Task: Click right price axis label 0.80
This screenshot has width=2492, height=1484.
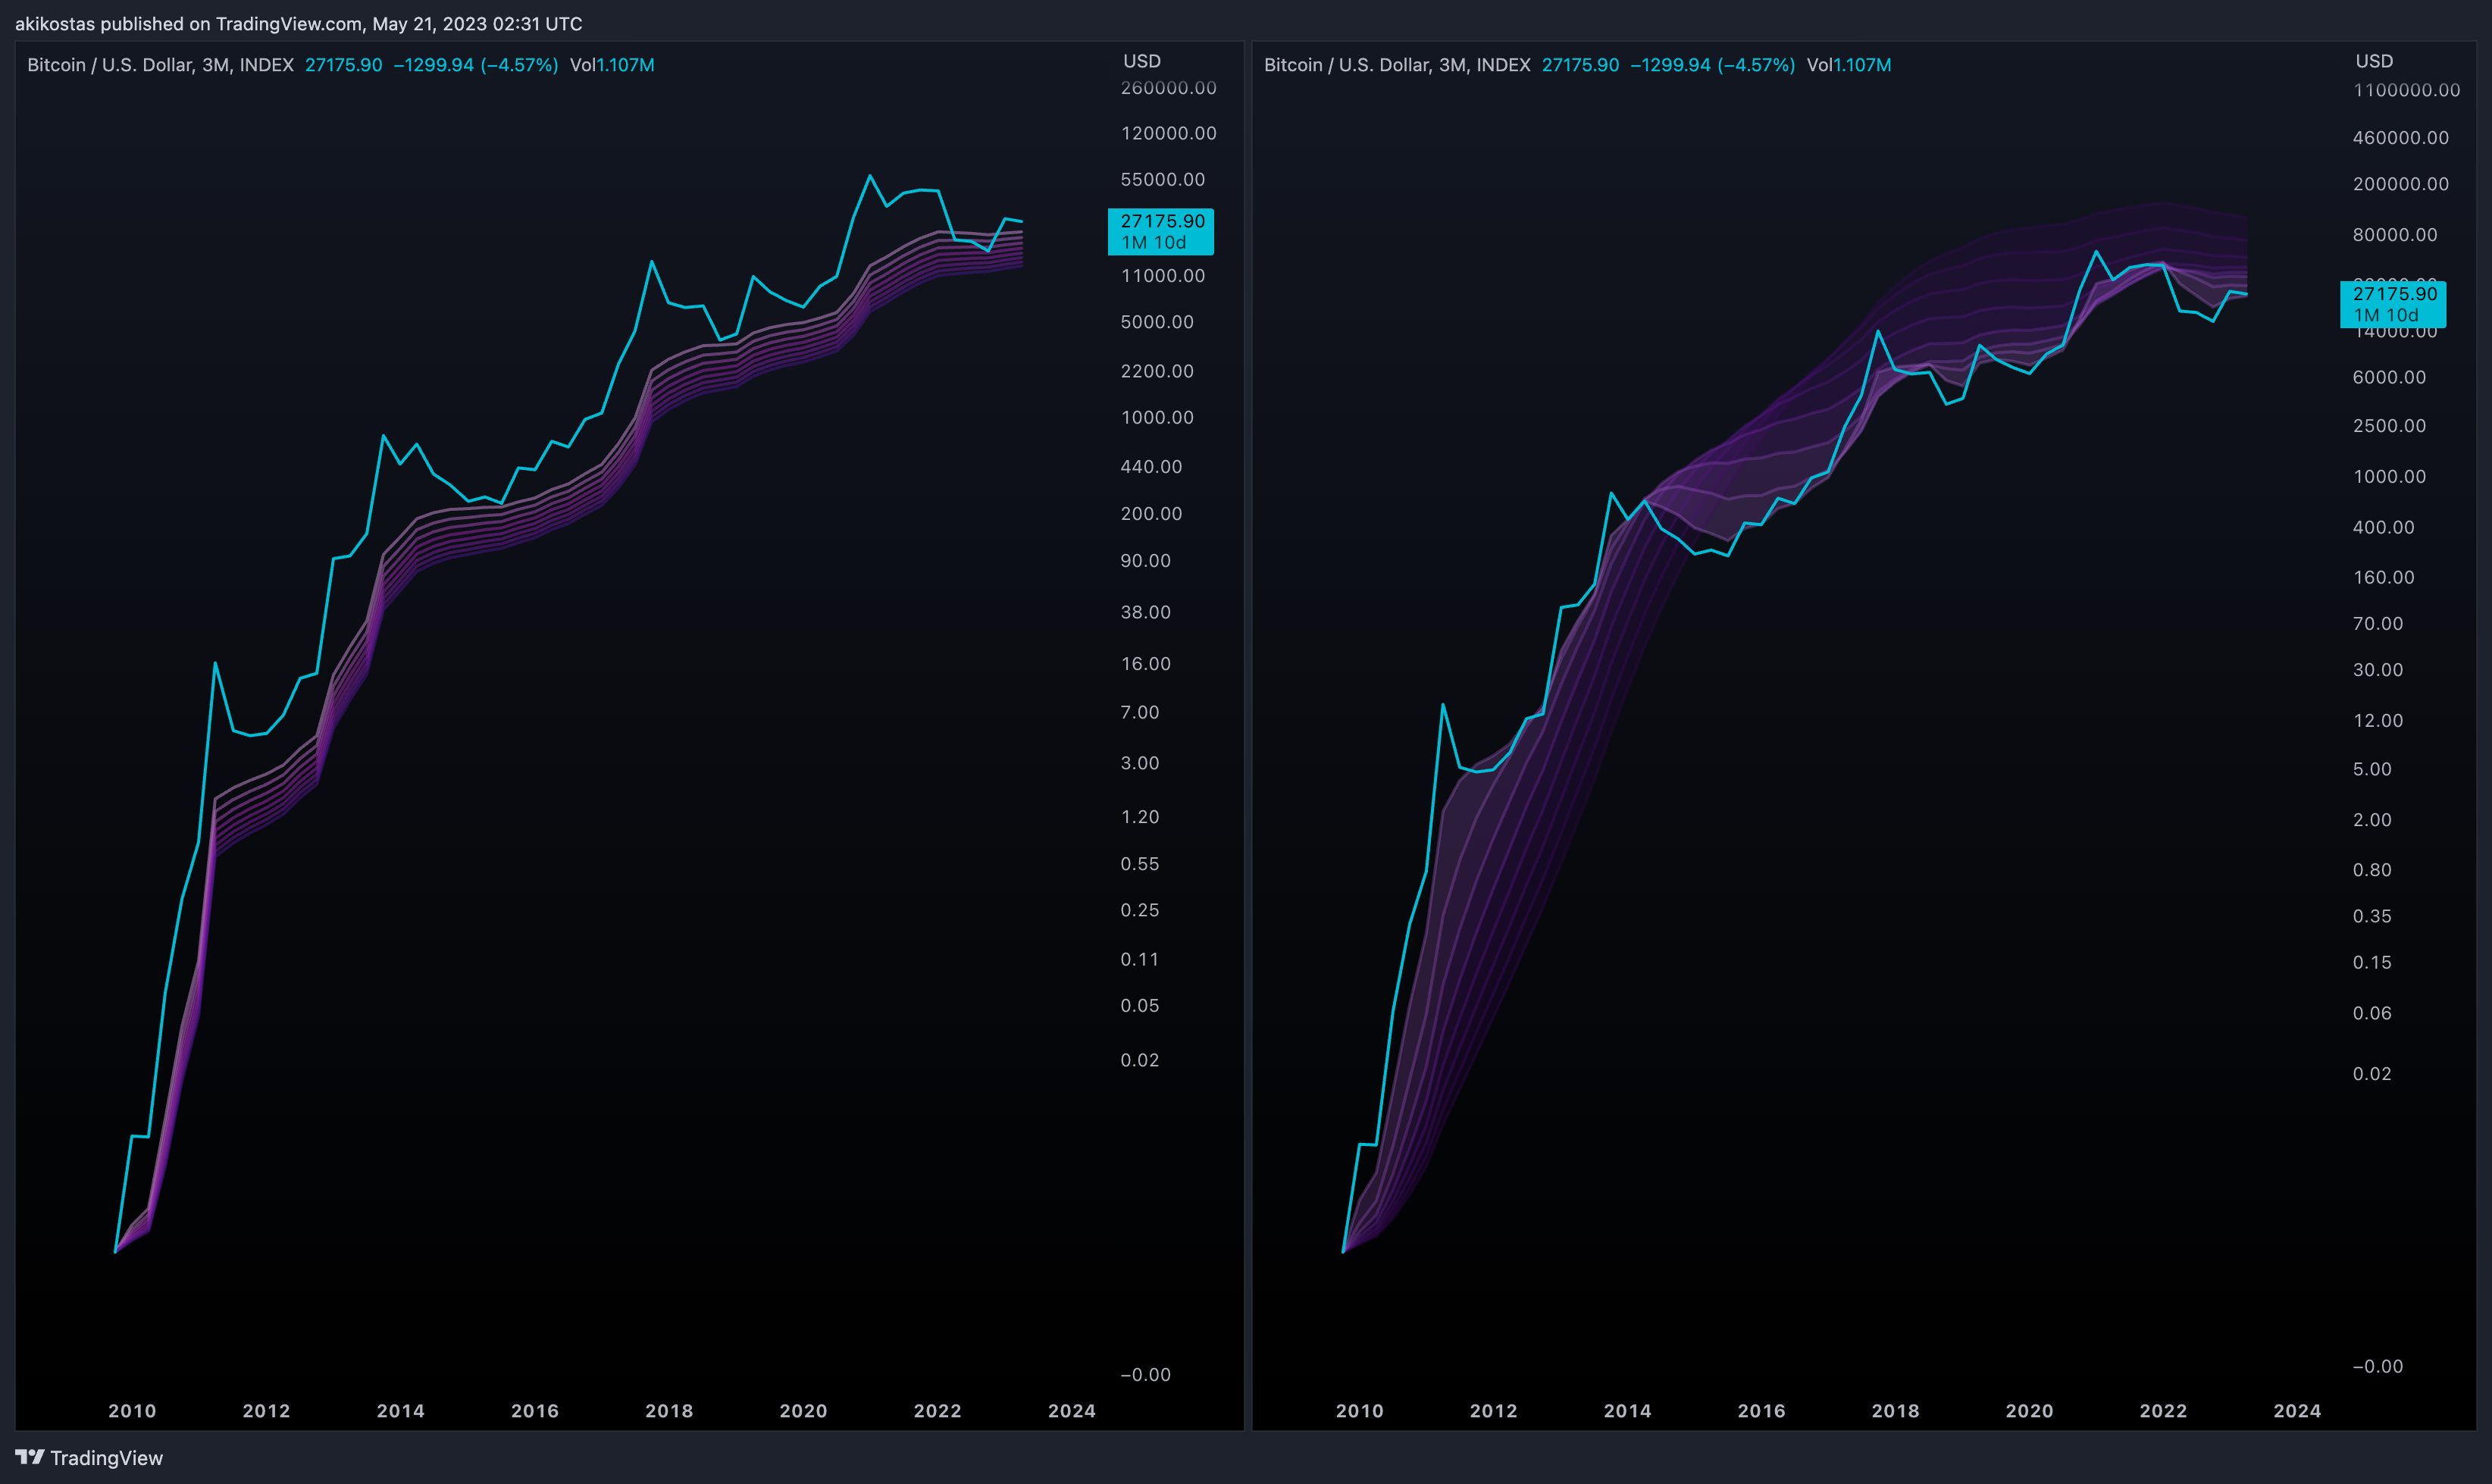Action: pyautogui.click(x=2371, y=870)
